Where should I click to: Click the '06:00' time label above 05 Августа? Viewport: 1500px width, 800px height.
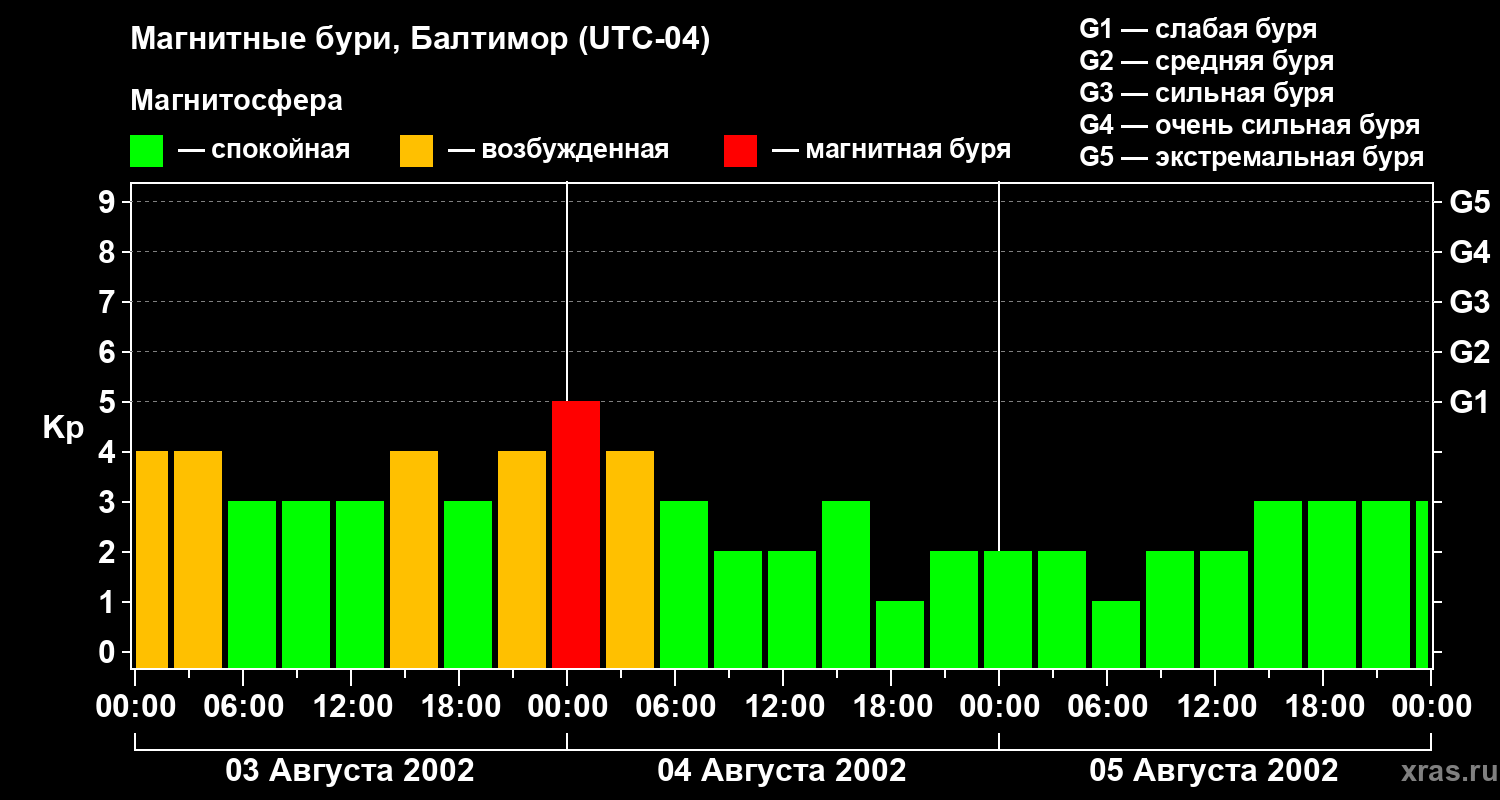1107,707
